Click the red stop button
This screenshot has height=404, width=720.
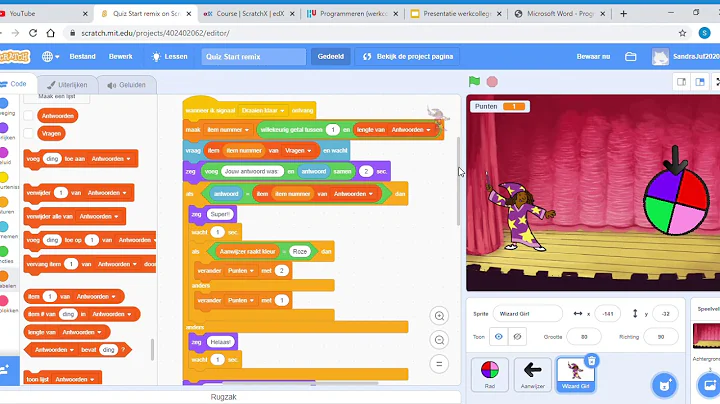pyautogui.click(x=492, y=82)
